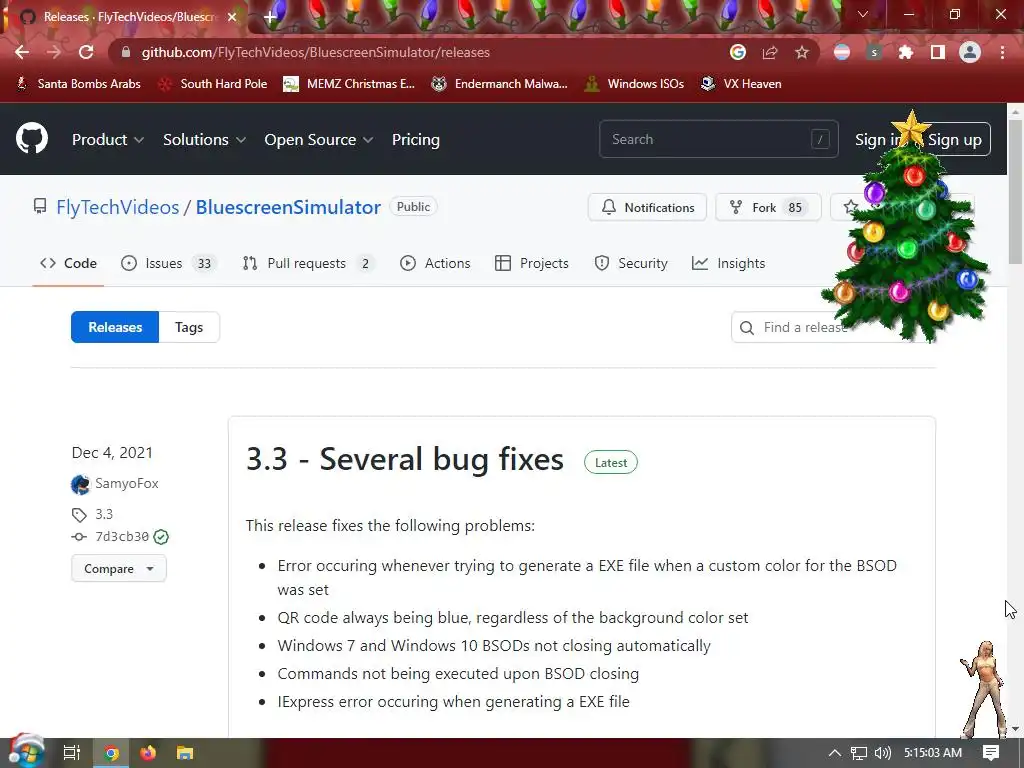Image resolution: width=1024 pixels, height=768 pixels.
Task: Open the Compare dropdown
Action: tap(119, 568)
